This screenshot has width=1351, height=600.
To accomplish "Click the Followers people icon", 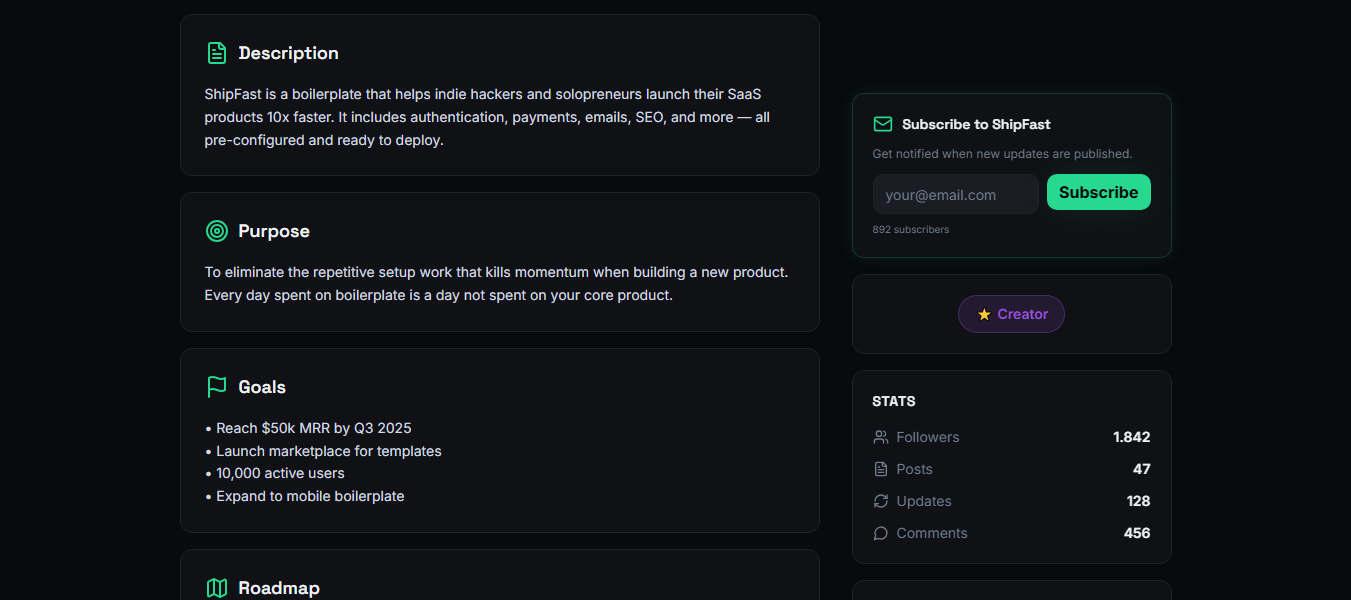I will point(881,437).
